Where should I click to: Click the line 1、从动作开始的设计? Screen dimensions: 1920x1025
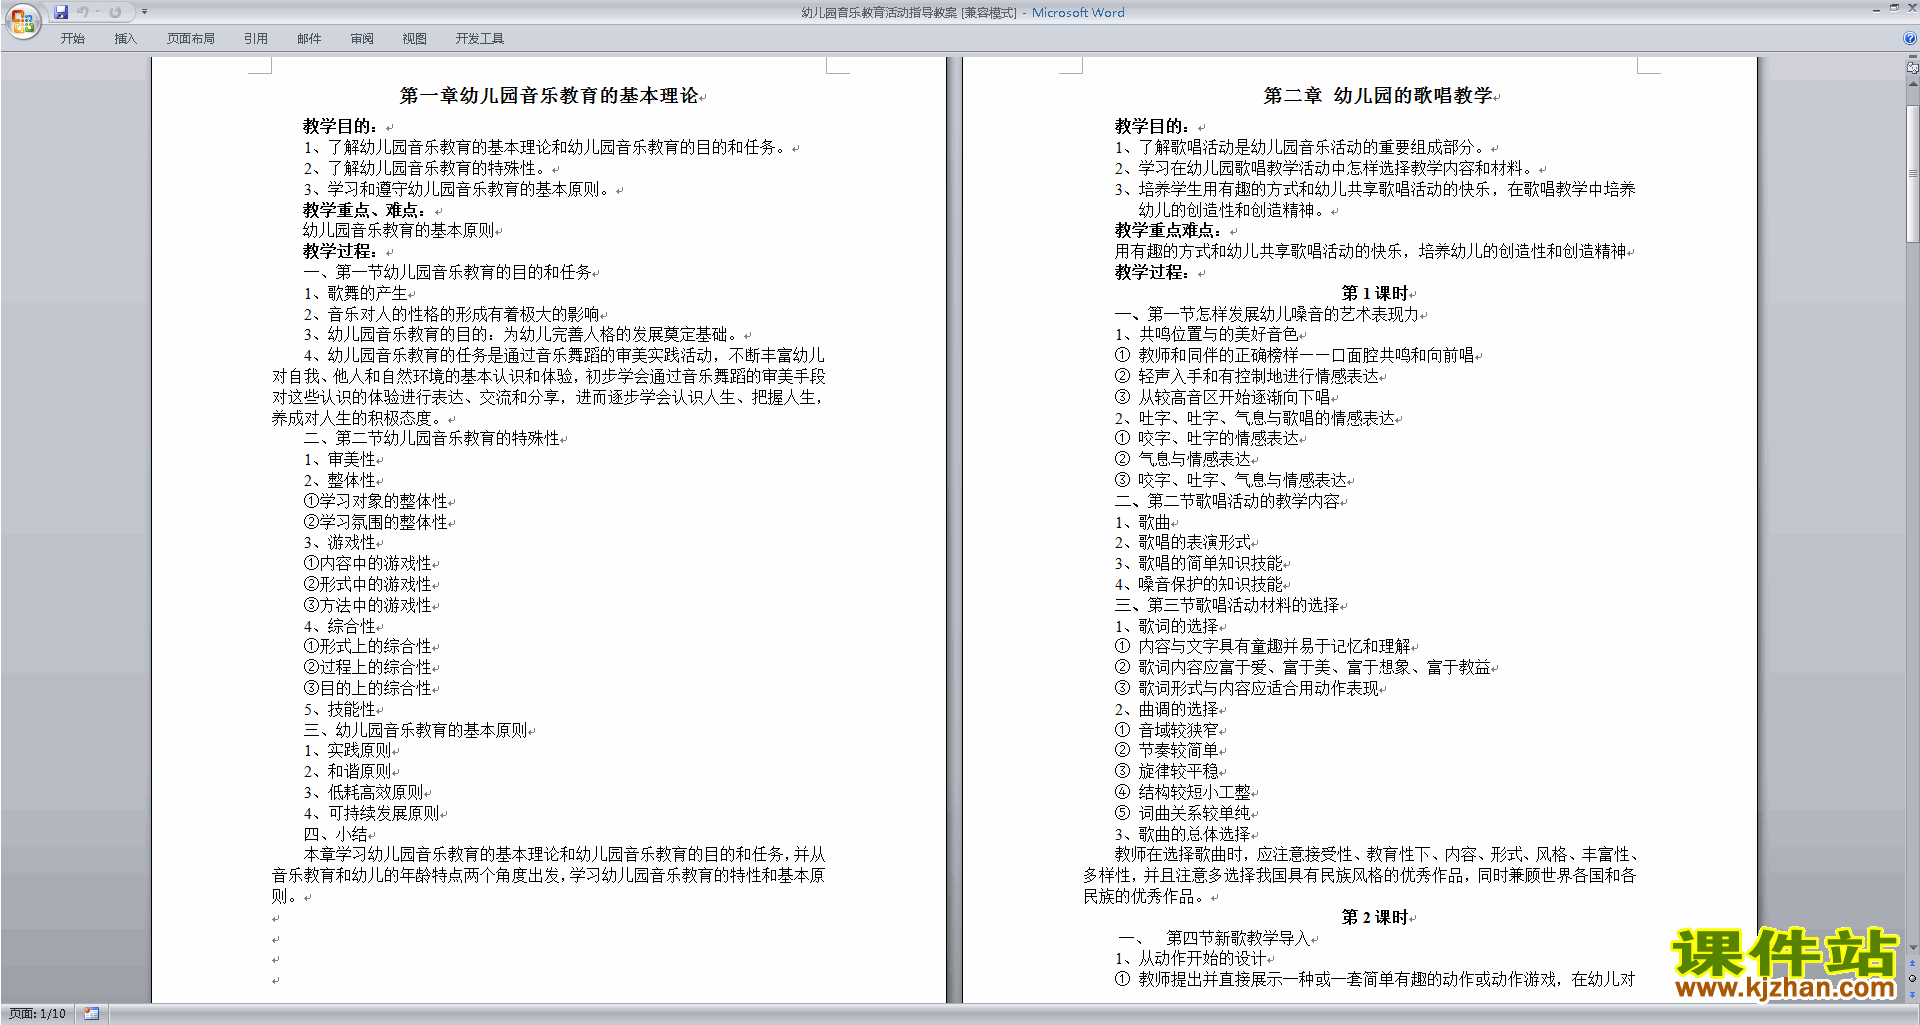(x=1191, y=959)
